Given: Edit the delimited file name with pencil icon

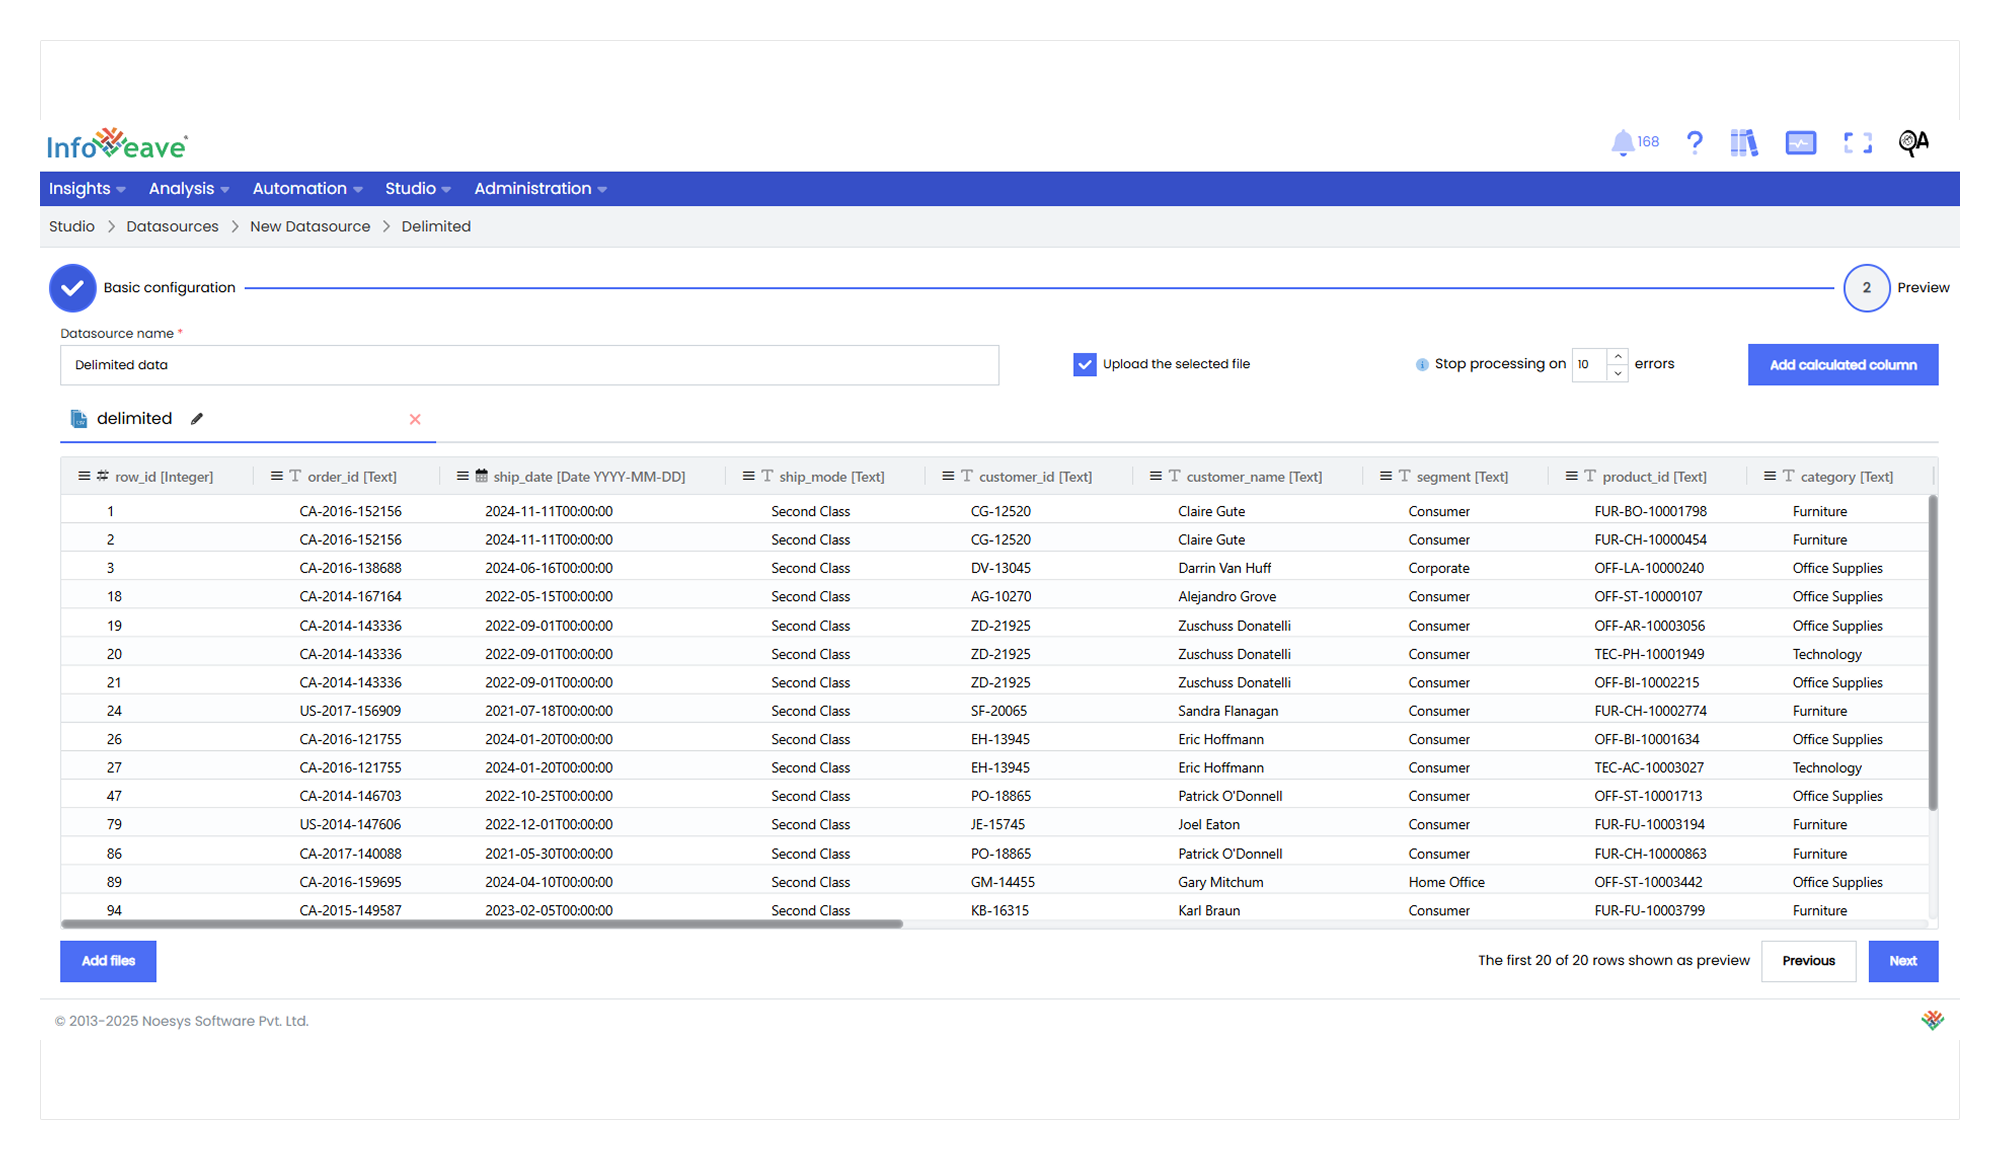Looking at the screenshot, I should click(197, 419).
